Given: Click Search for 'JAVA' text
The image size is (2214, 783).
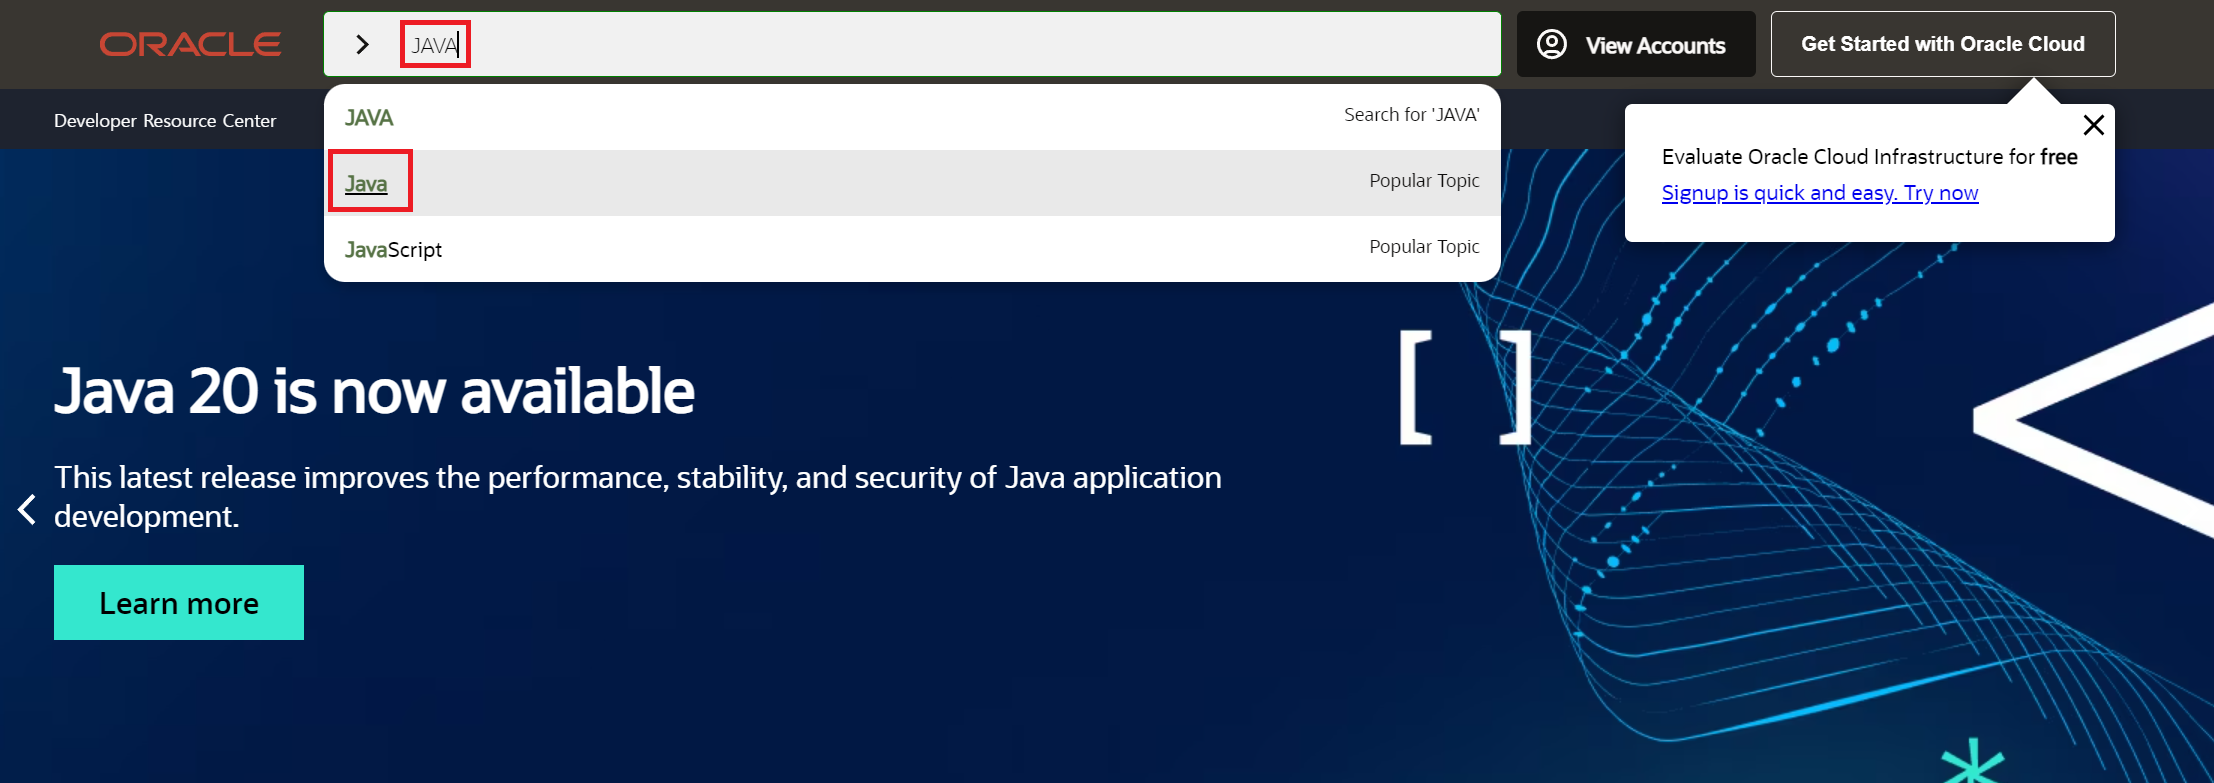Looking at the screenshot, I should coord(1411,115).
